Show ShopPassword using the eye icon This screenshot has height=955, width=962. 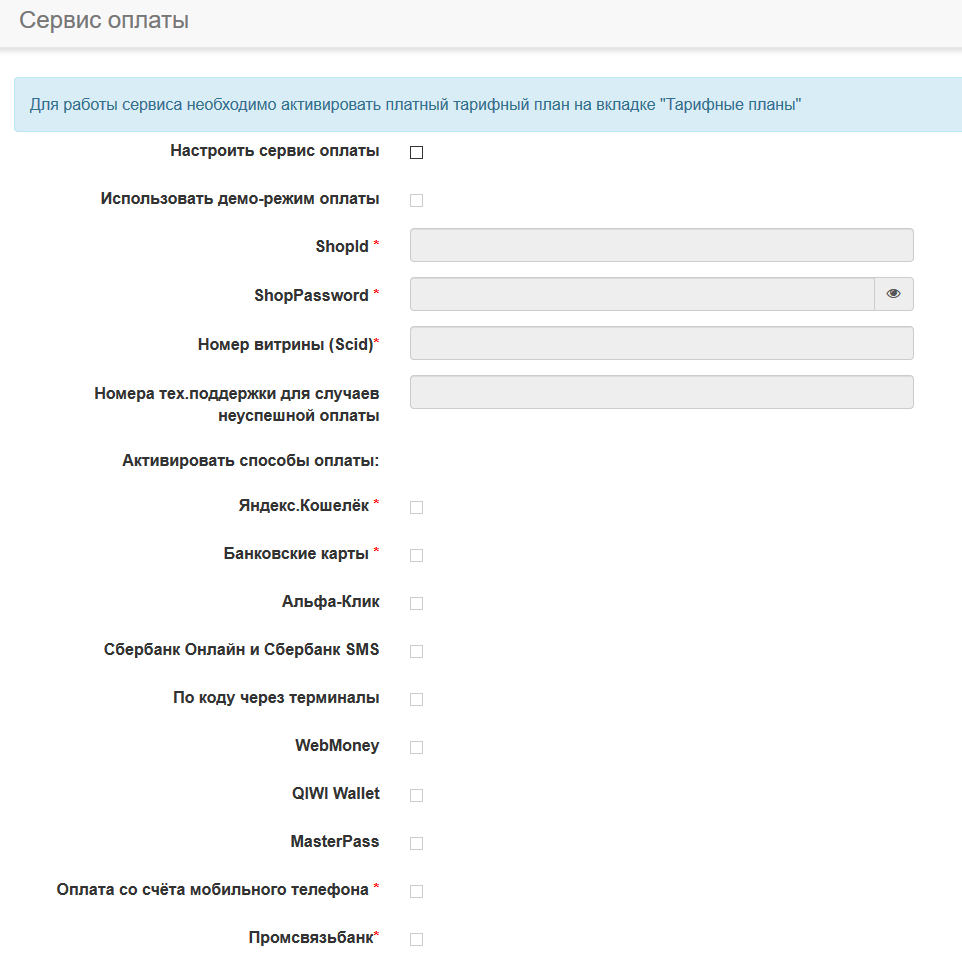(x=893, y=294)
